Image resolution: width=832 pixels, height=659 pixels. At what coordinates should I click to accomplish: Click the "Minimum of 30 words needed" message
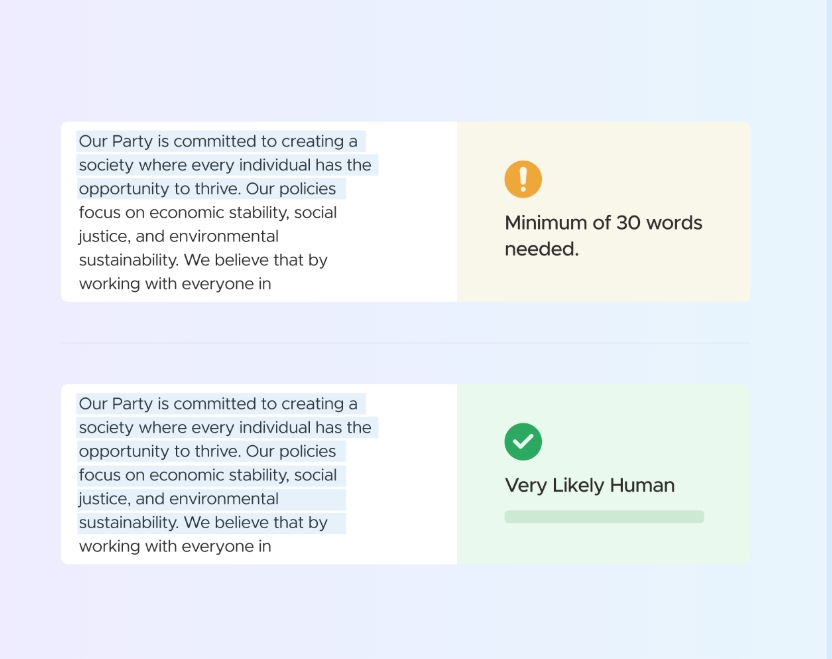pyautogui.click(x=603, y=236)
